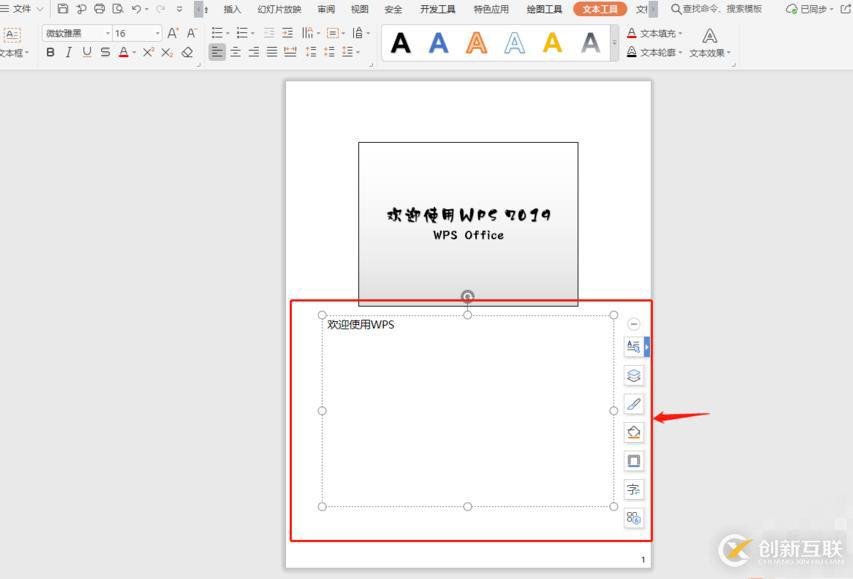Toggle Bold formatting
The image size is (853, 579).
[x=51, y=52]
